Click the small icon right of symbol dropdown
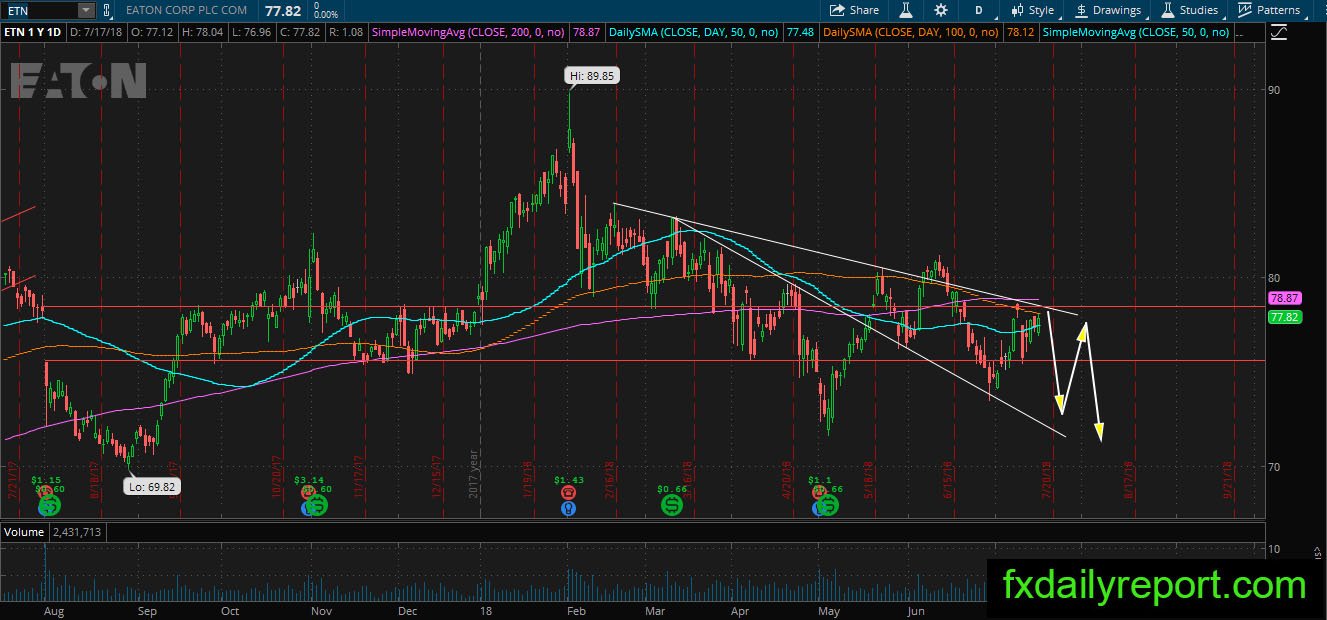The width and height of the screenshot is (1327, 620). point(109,10)
